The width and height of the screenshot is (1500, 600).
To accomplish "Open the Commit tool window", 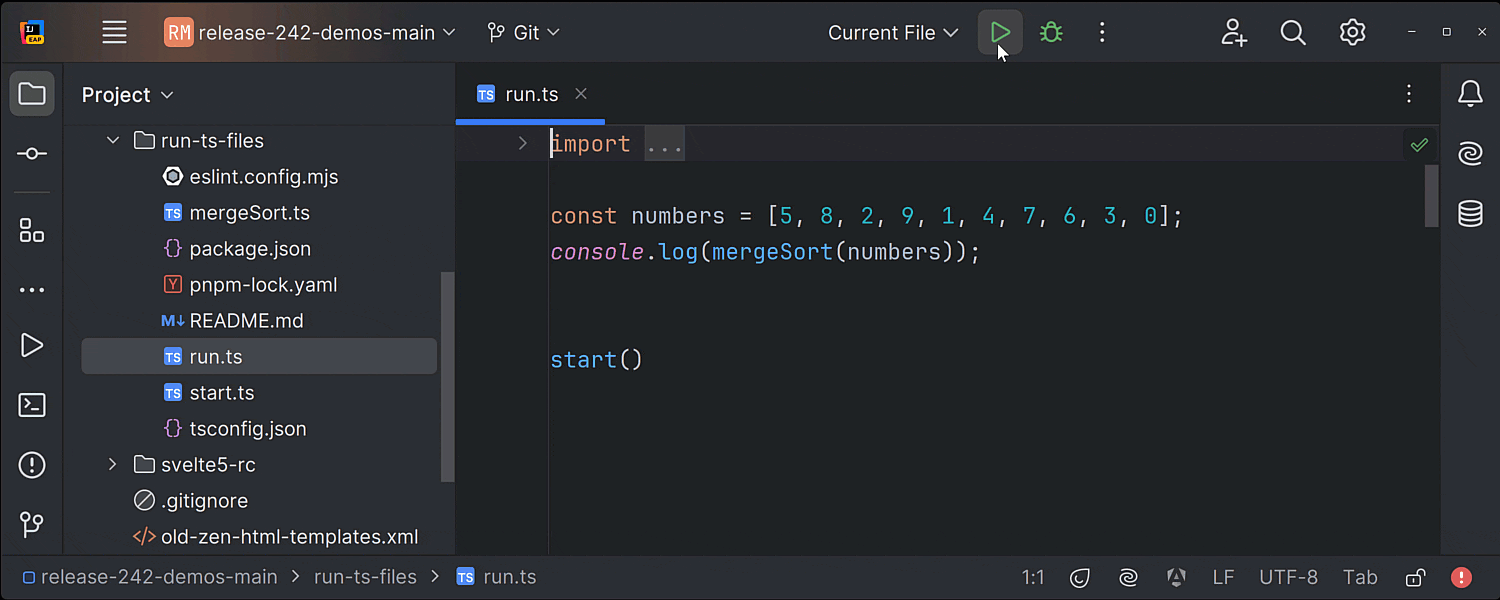I will [x=32, y=154].
